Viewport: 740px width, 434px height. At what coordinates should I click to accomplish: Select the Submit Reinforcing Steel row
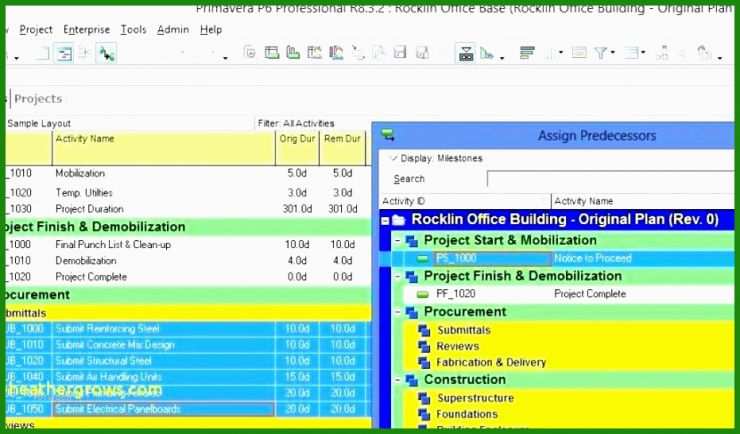click(x=188, y=329)
